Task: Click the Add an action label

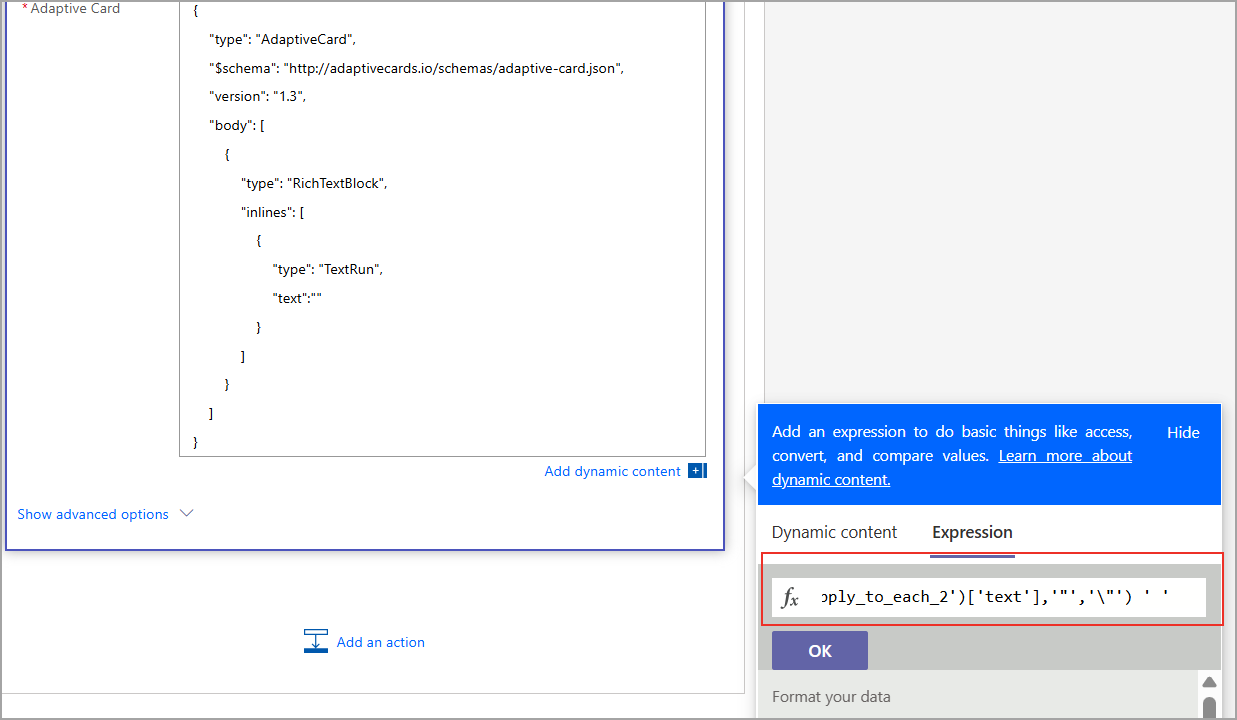Action: click(380, 642)
